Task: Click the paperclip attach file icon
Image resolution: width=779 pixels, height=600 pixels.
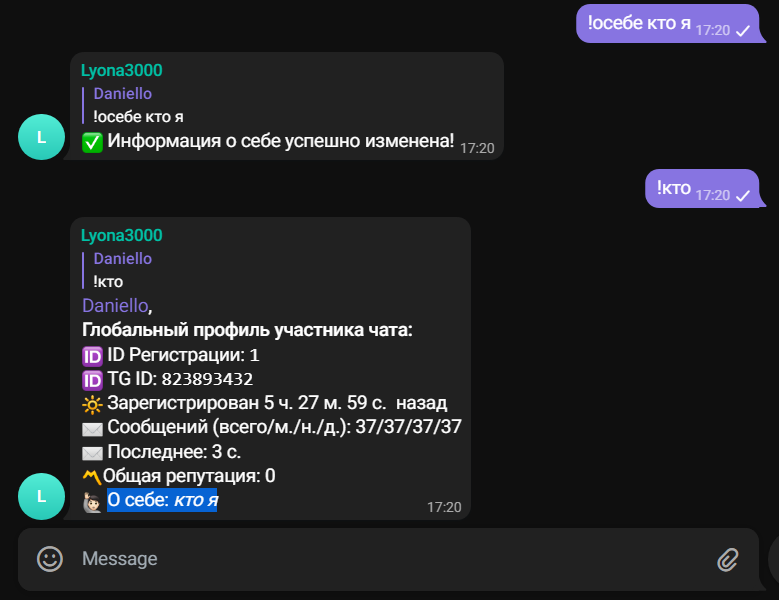Action: pos(728,559)
